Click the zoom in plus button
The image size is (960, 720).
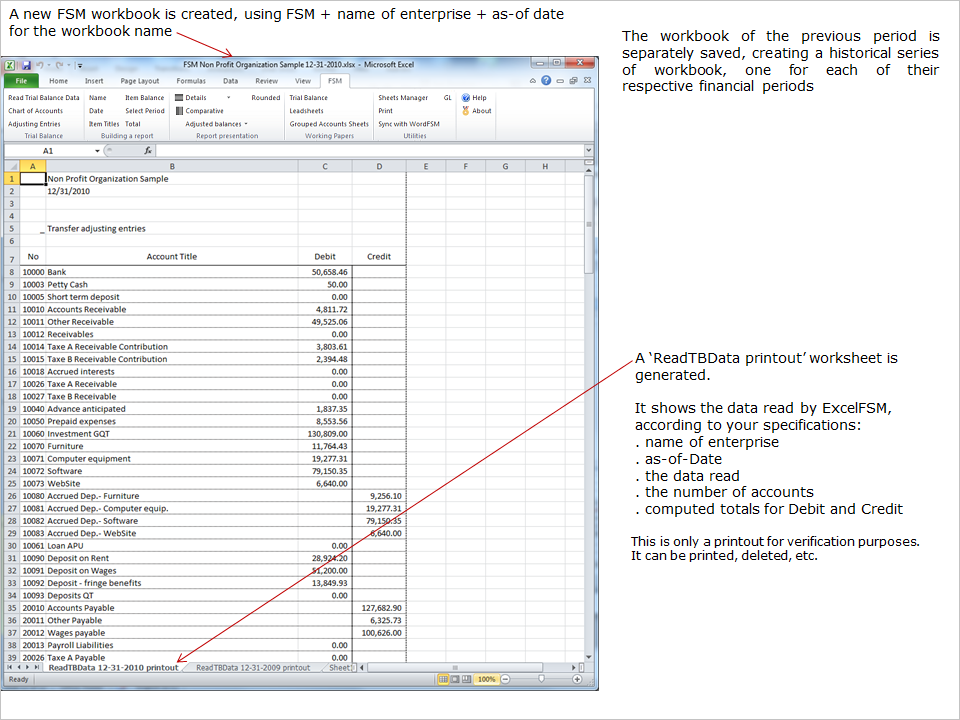[x=577, y=679]
